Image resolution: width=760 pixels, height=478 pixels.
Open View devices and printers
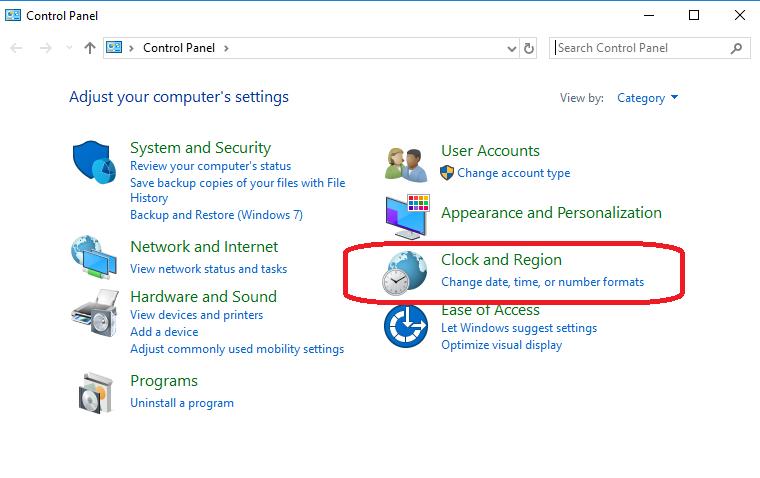(x=196, y=315)
